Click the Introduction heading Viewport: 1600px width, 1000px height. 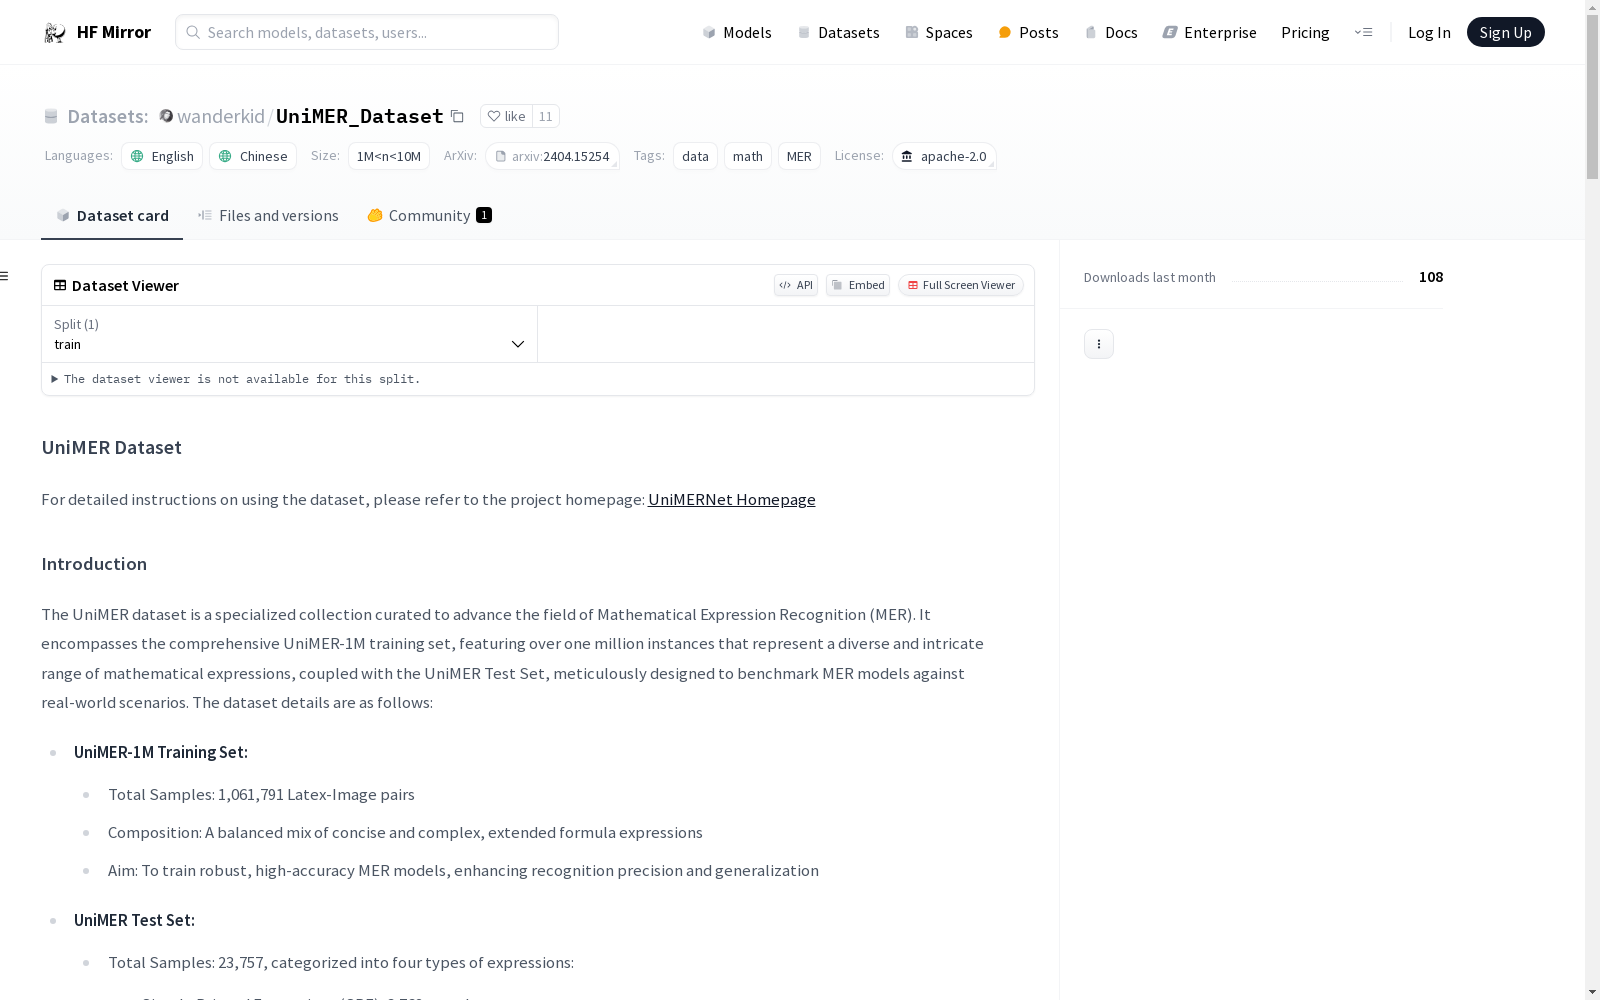94,564
